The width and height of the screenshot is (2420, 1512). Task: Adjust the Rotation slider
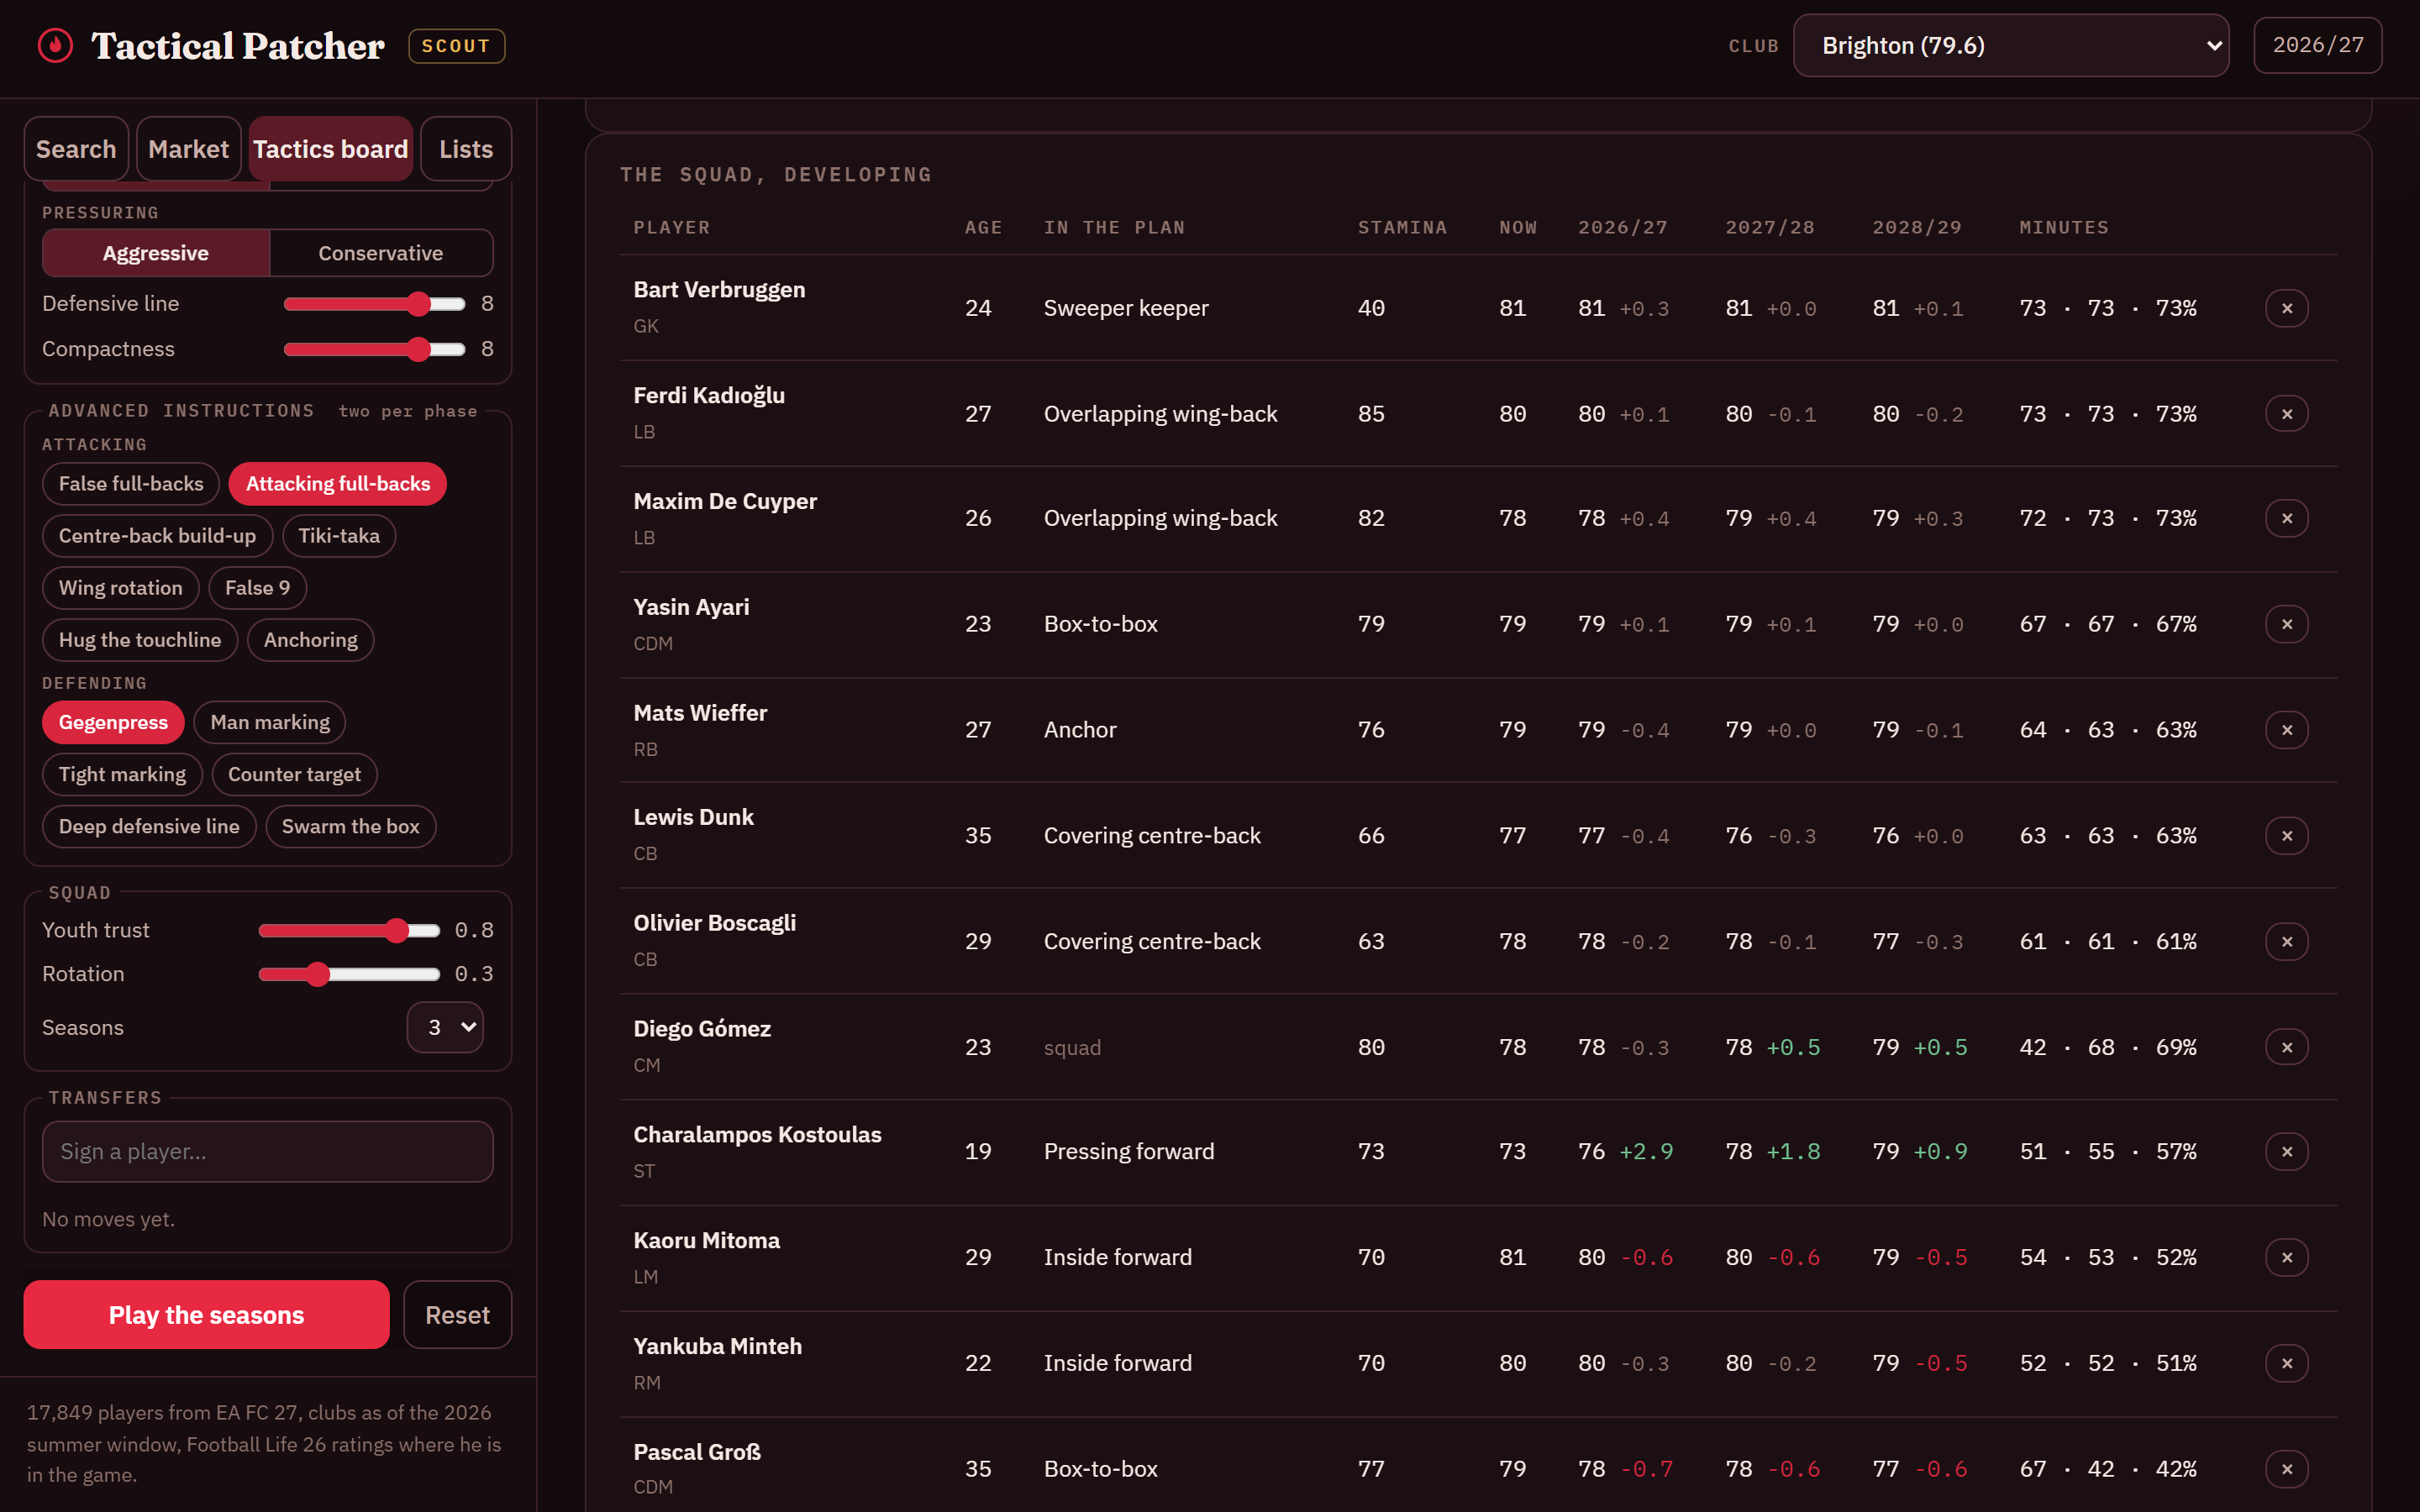(349, 974)
